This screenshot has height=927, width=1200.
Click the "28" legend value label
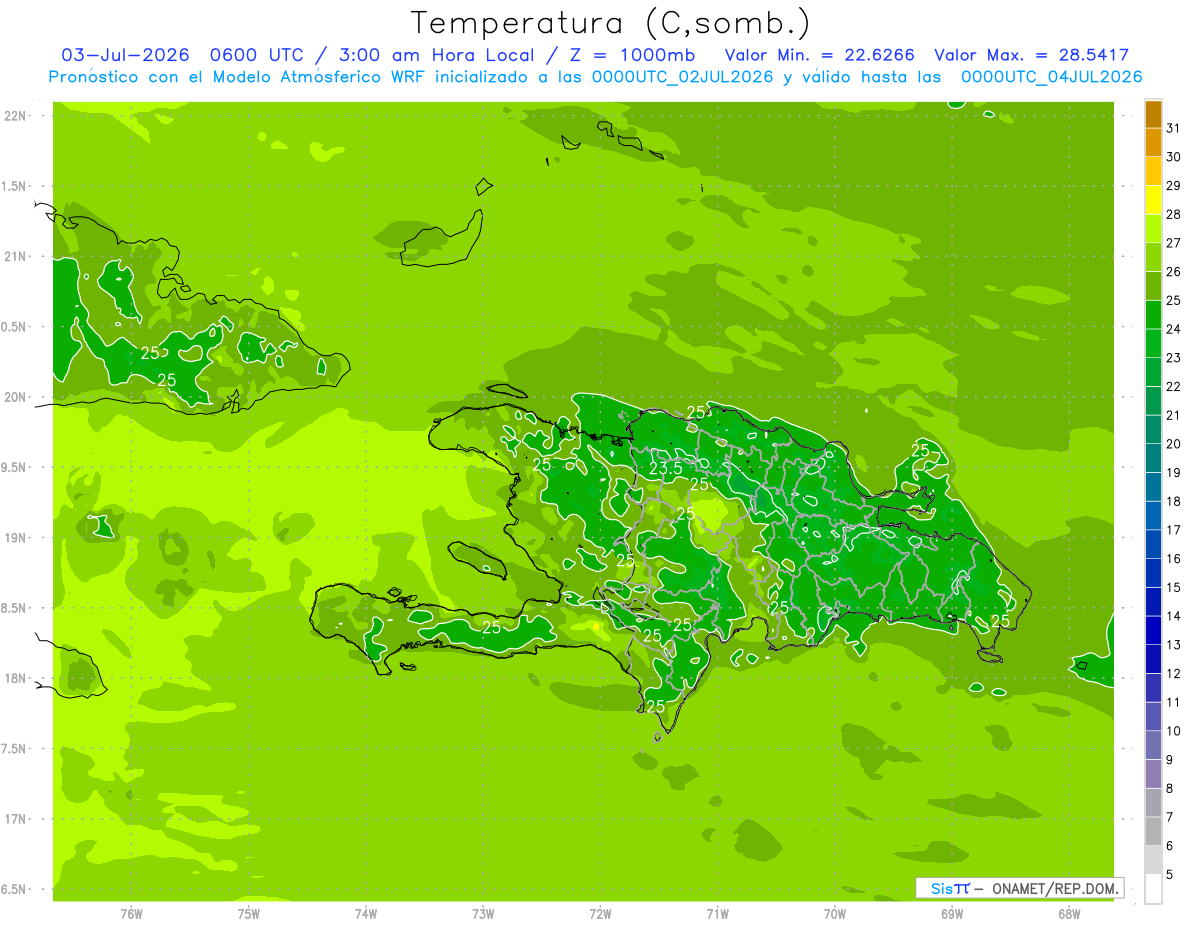(x=1174, y=214)
